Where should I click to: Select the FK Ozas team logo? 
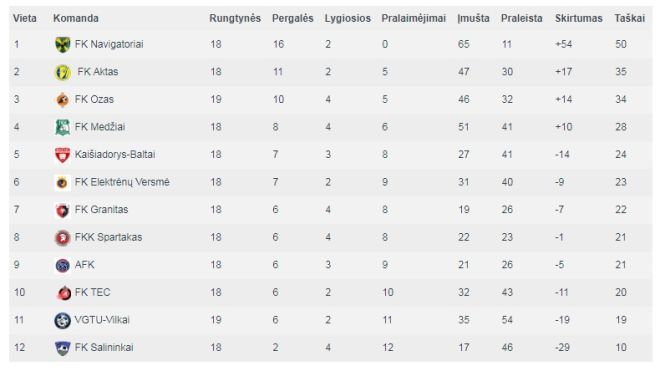62,100
